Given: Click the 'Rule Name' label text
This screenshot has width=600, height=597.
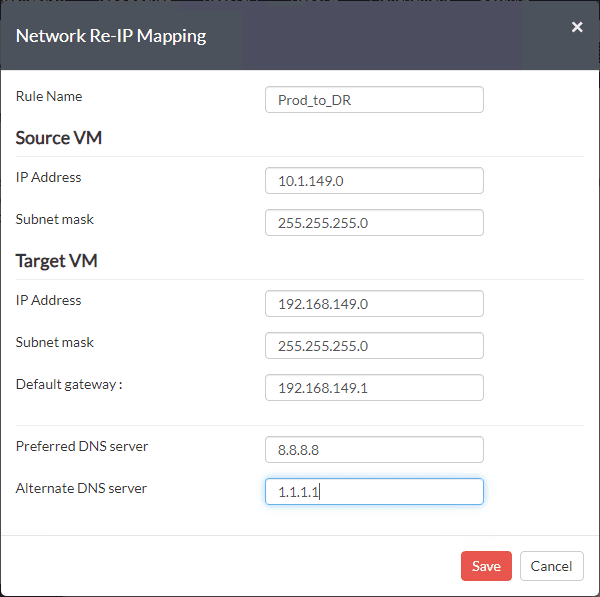Looking at the screenshot, I should click(49, 97).
